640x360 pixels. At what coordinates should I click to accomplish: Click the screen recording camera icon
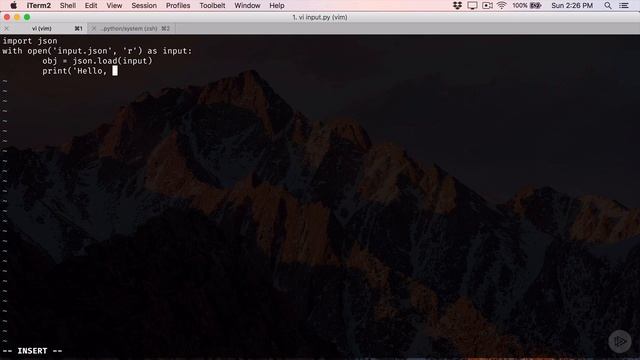pos(487,5)
